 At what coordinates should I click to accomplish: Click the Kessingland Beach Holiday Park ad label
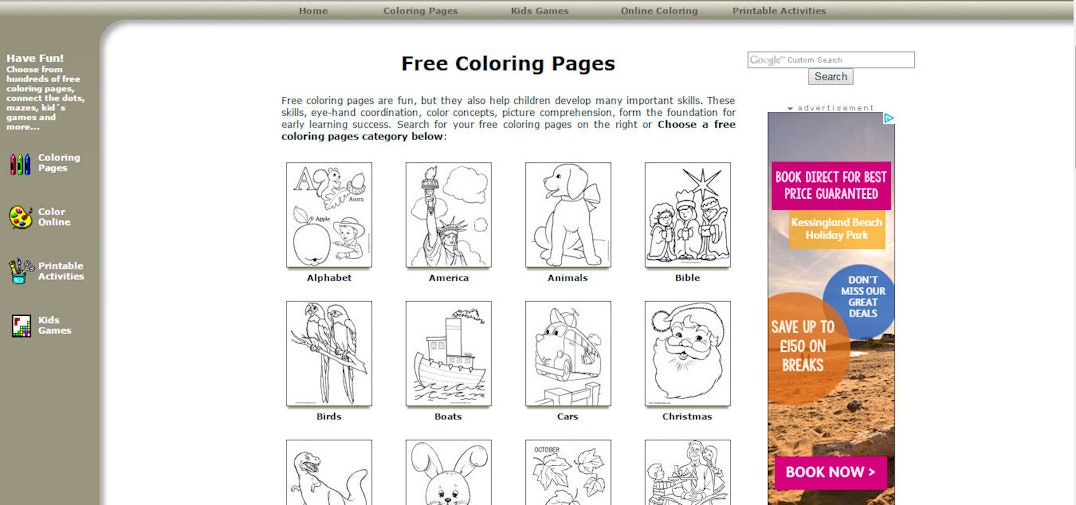(x=837, y=229)
